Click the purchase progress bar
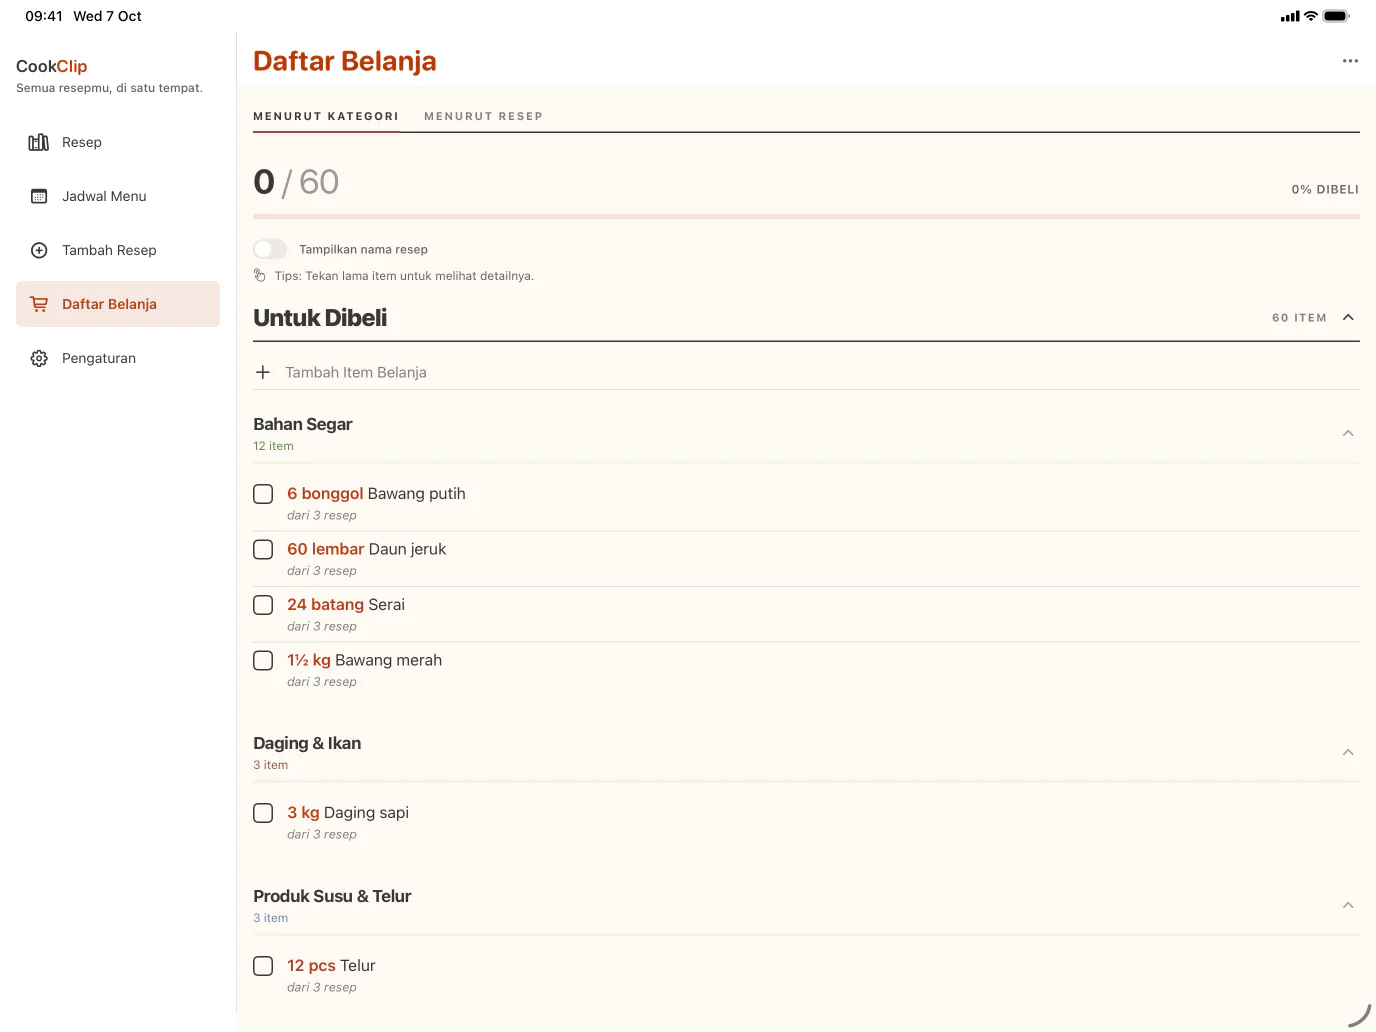Viewport: 1376px width, 1032px height. point(806,216)
